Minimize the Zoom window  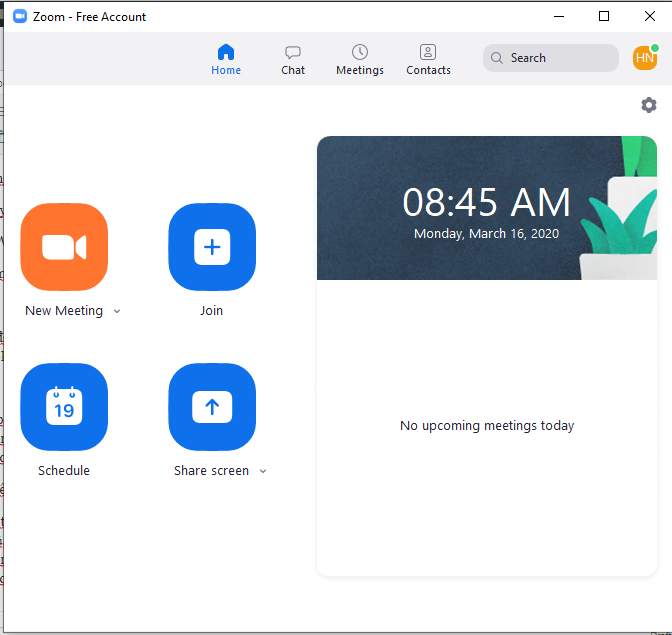point(558,16)
